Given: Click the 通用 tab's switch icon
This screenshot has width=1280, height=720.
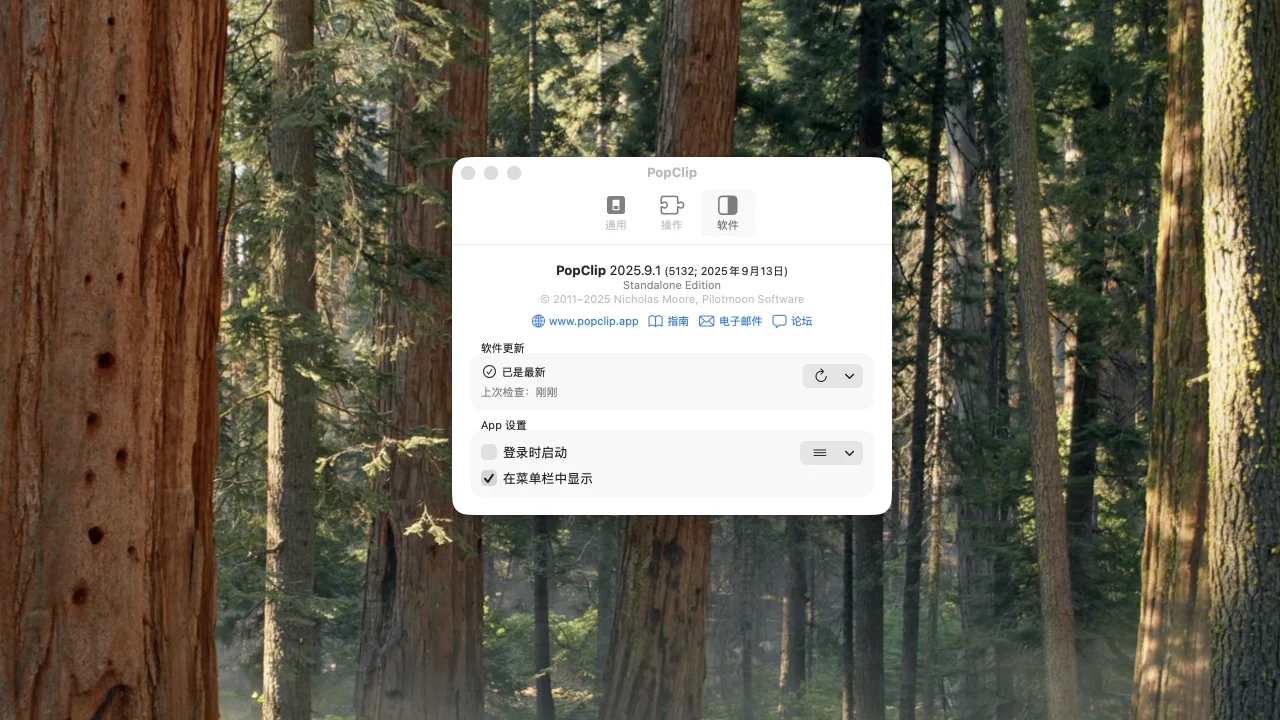Looking at the screenshot, I should [x=616, y=205].
